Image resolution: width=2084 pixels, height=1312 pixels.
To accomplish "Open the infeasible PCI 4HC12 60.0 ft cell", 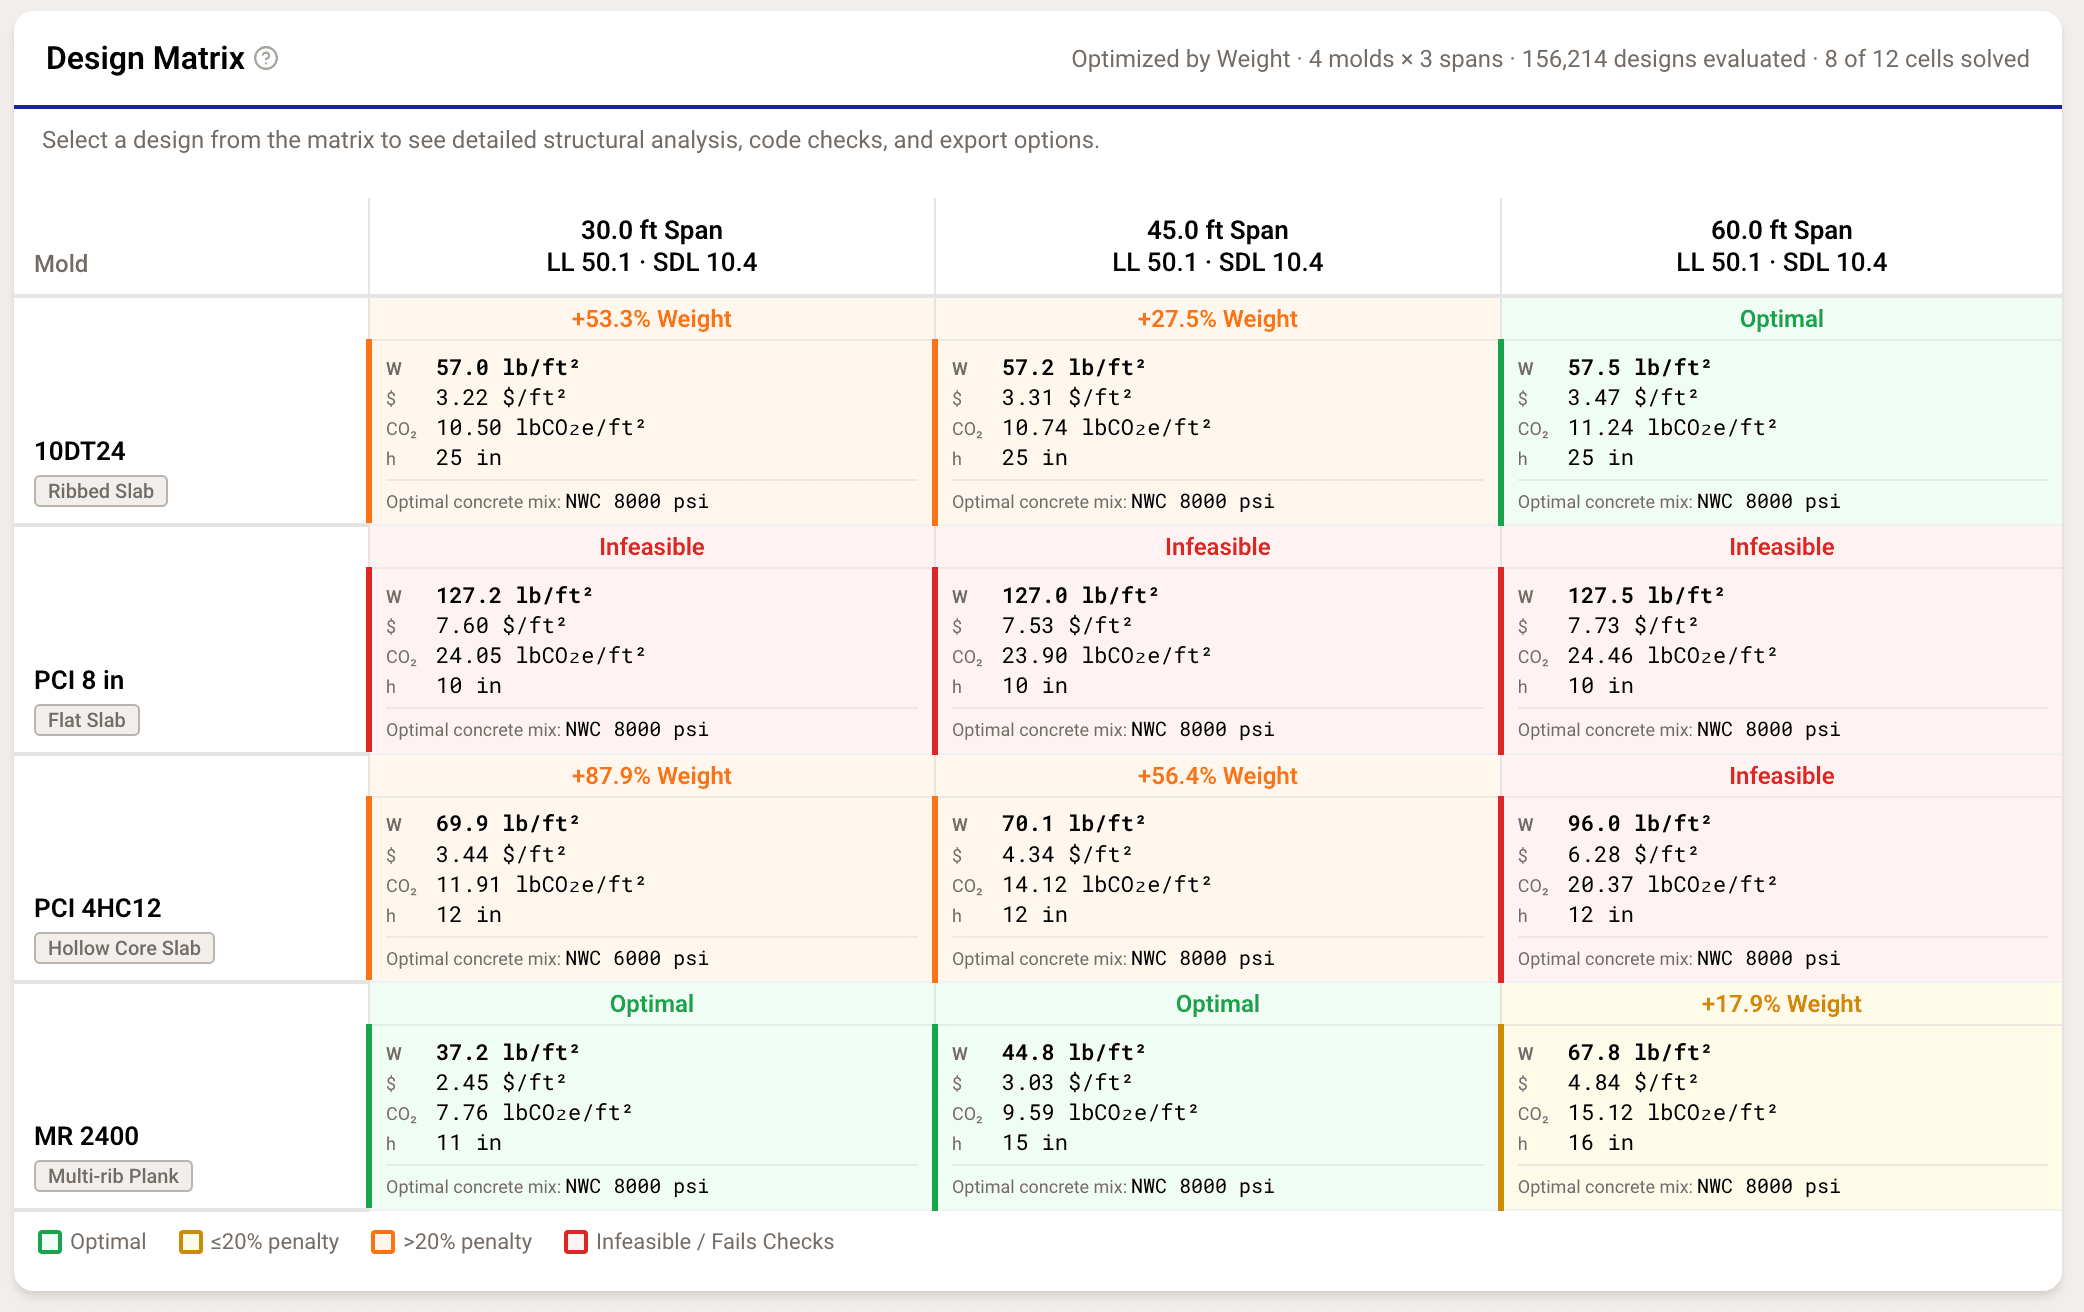I will (1781, 868).
